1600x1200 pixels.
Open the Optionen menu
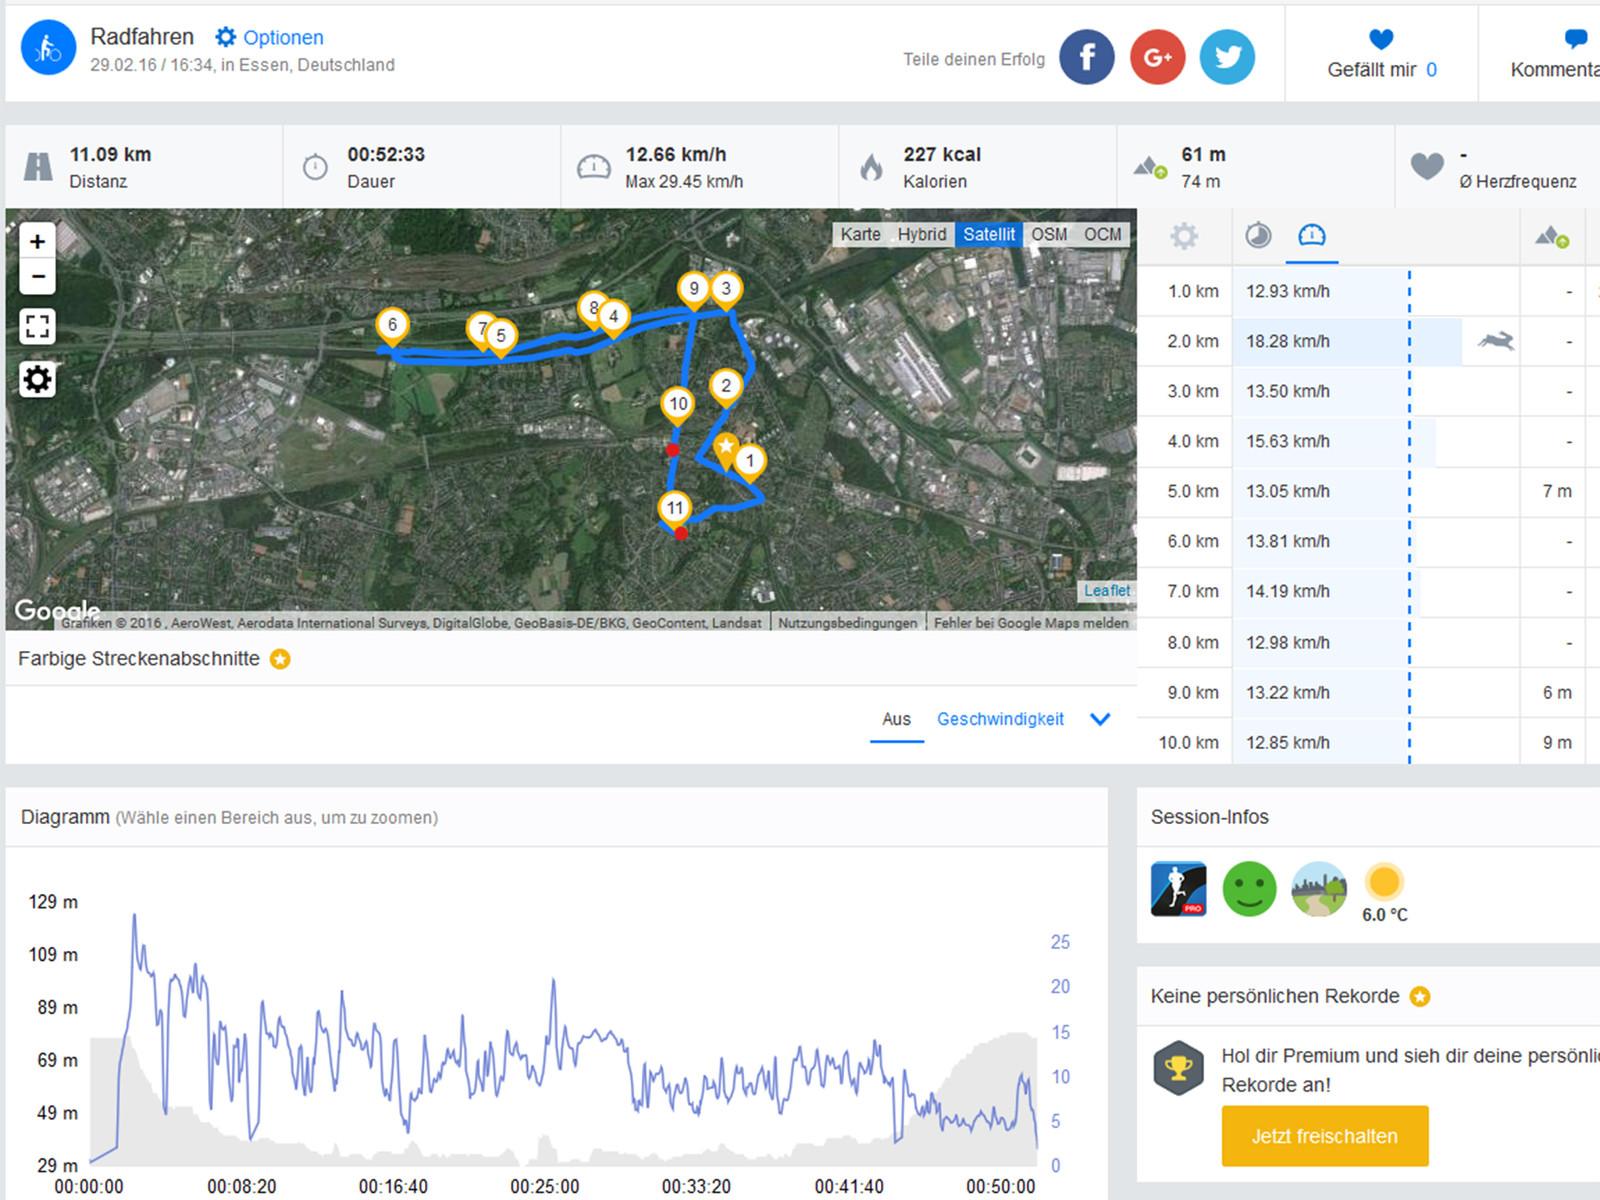tap(270, 38)
